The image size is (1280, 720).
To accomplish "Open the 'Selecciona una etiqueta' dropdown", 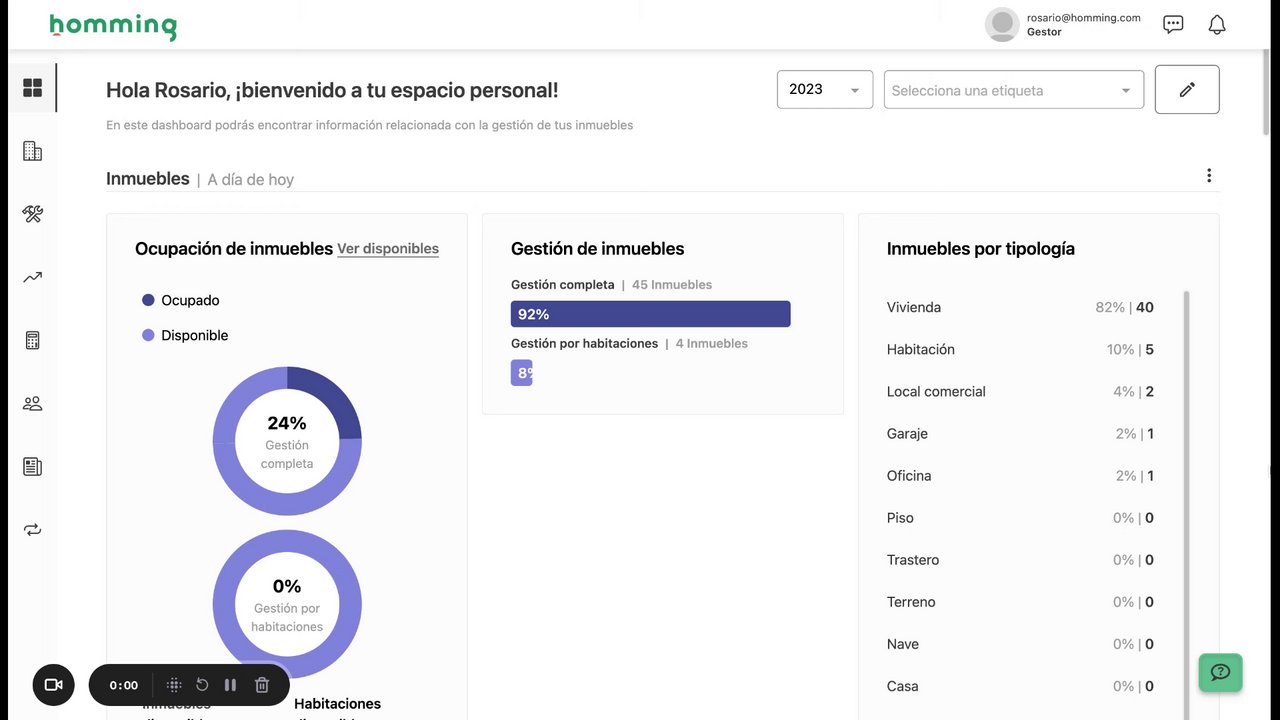I will click(x=1013, y=90).
